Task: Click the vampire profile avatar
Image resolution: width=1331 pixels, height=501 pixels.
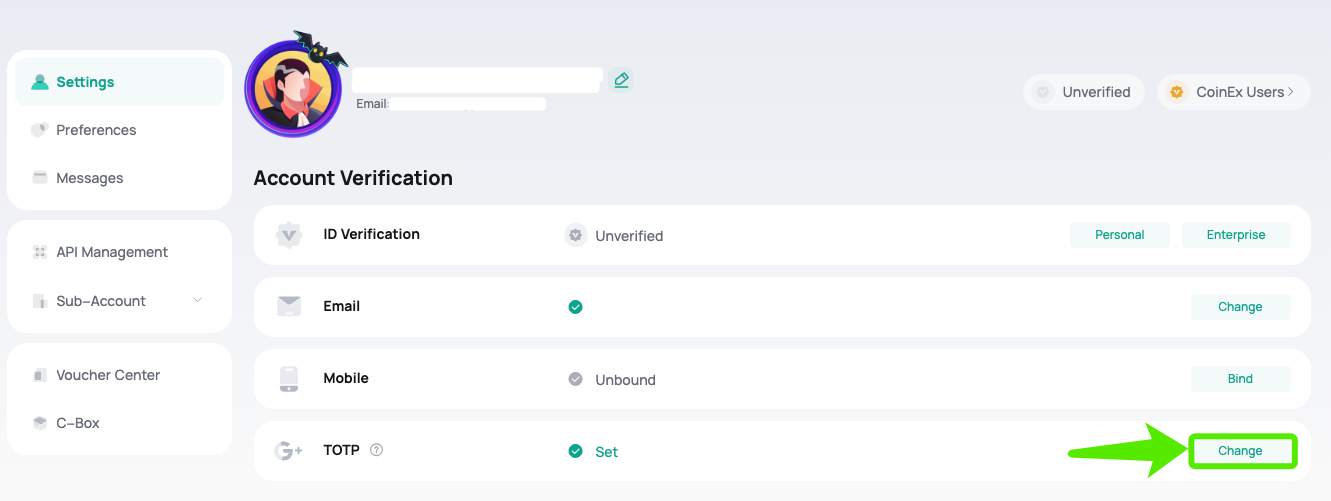Action: point(293,90)
